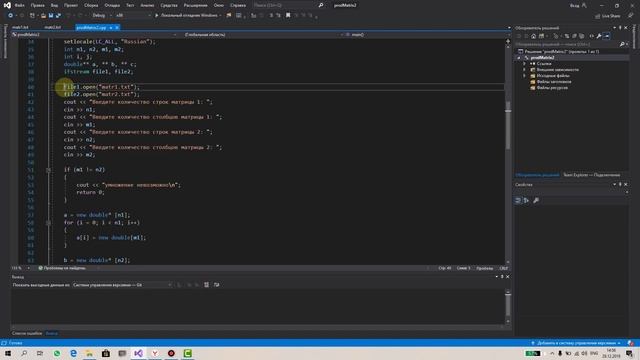640x360 pixels.
Task: Open the Debug configuration dropdown
Action: coord(101,16)
